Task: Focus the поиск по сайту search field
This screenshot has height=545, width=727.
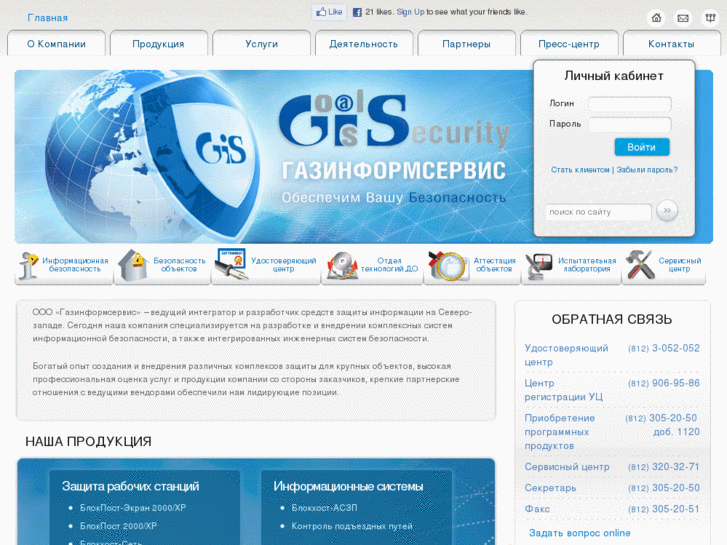Action: pyautogui.click(x=598, y=212)
